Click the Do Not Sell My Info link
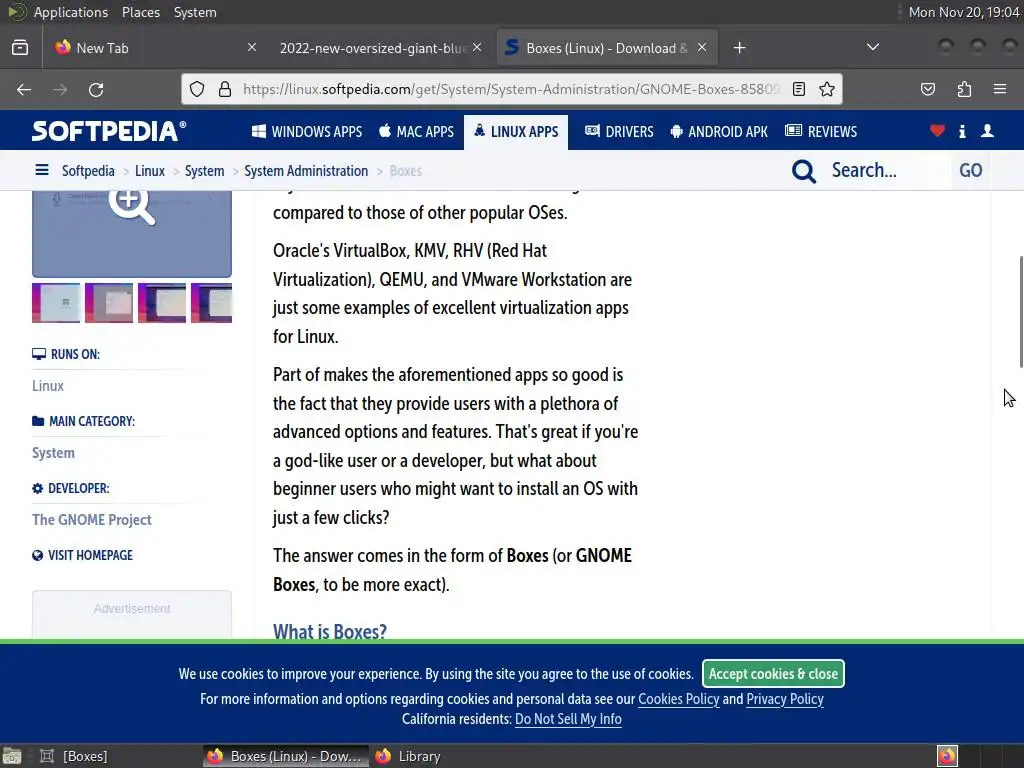1024x768 pixels. pyautogui.click(x=568, y=719)
